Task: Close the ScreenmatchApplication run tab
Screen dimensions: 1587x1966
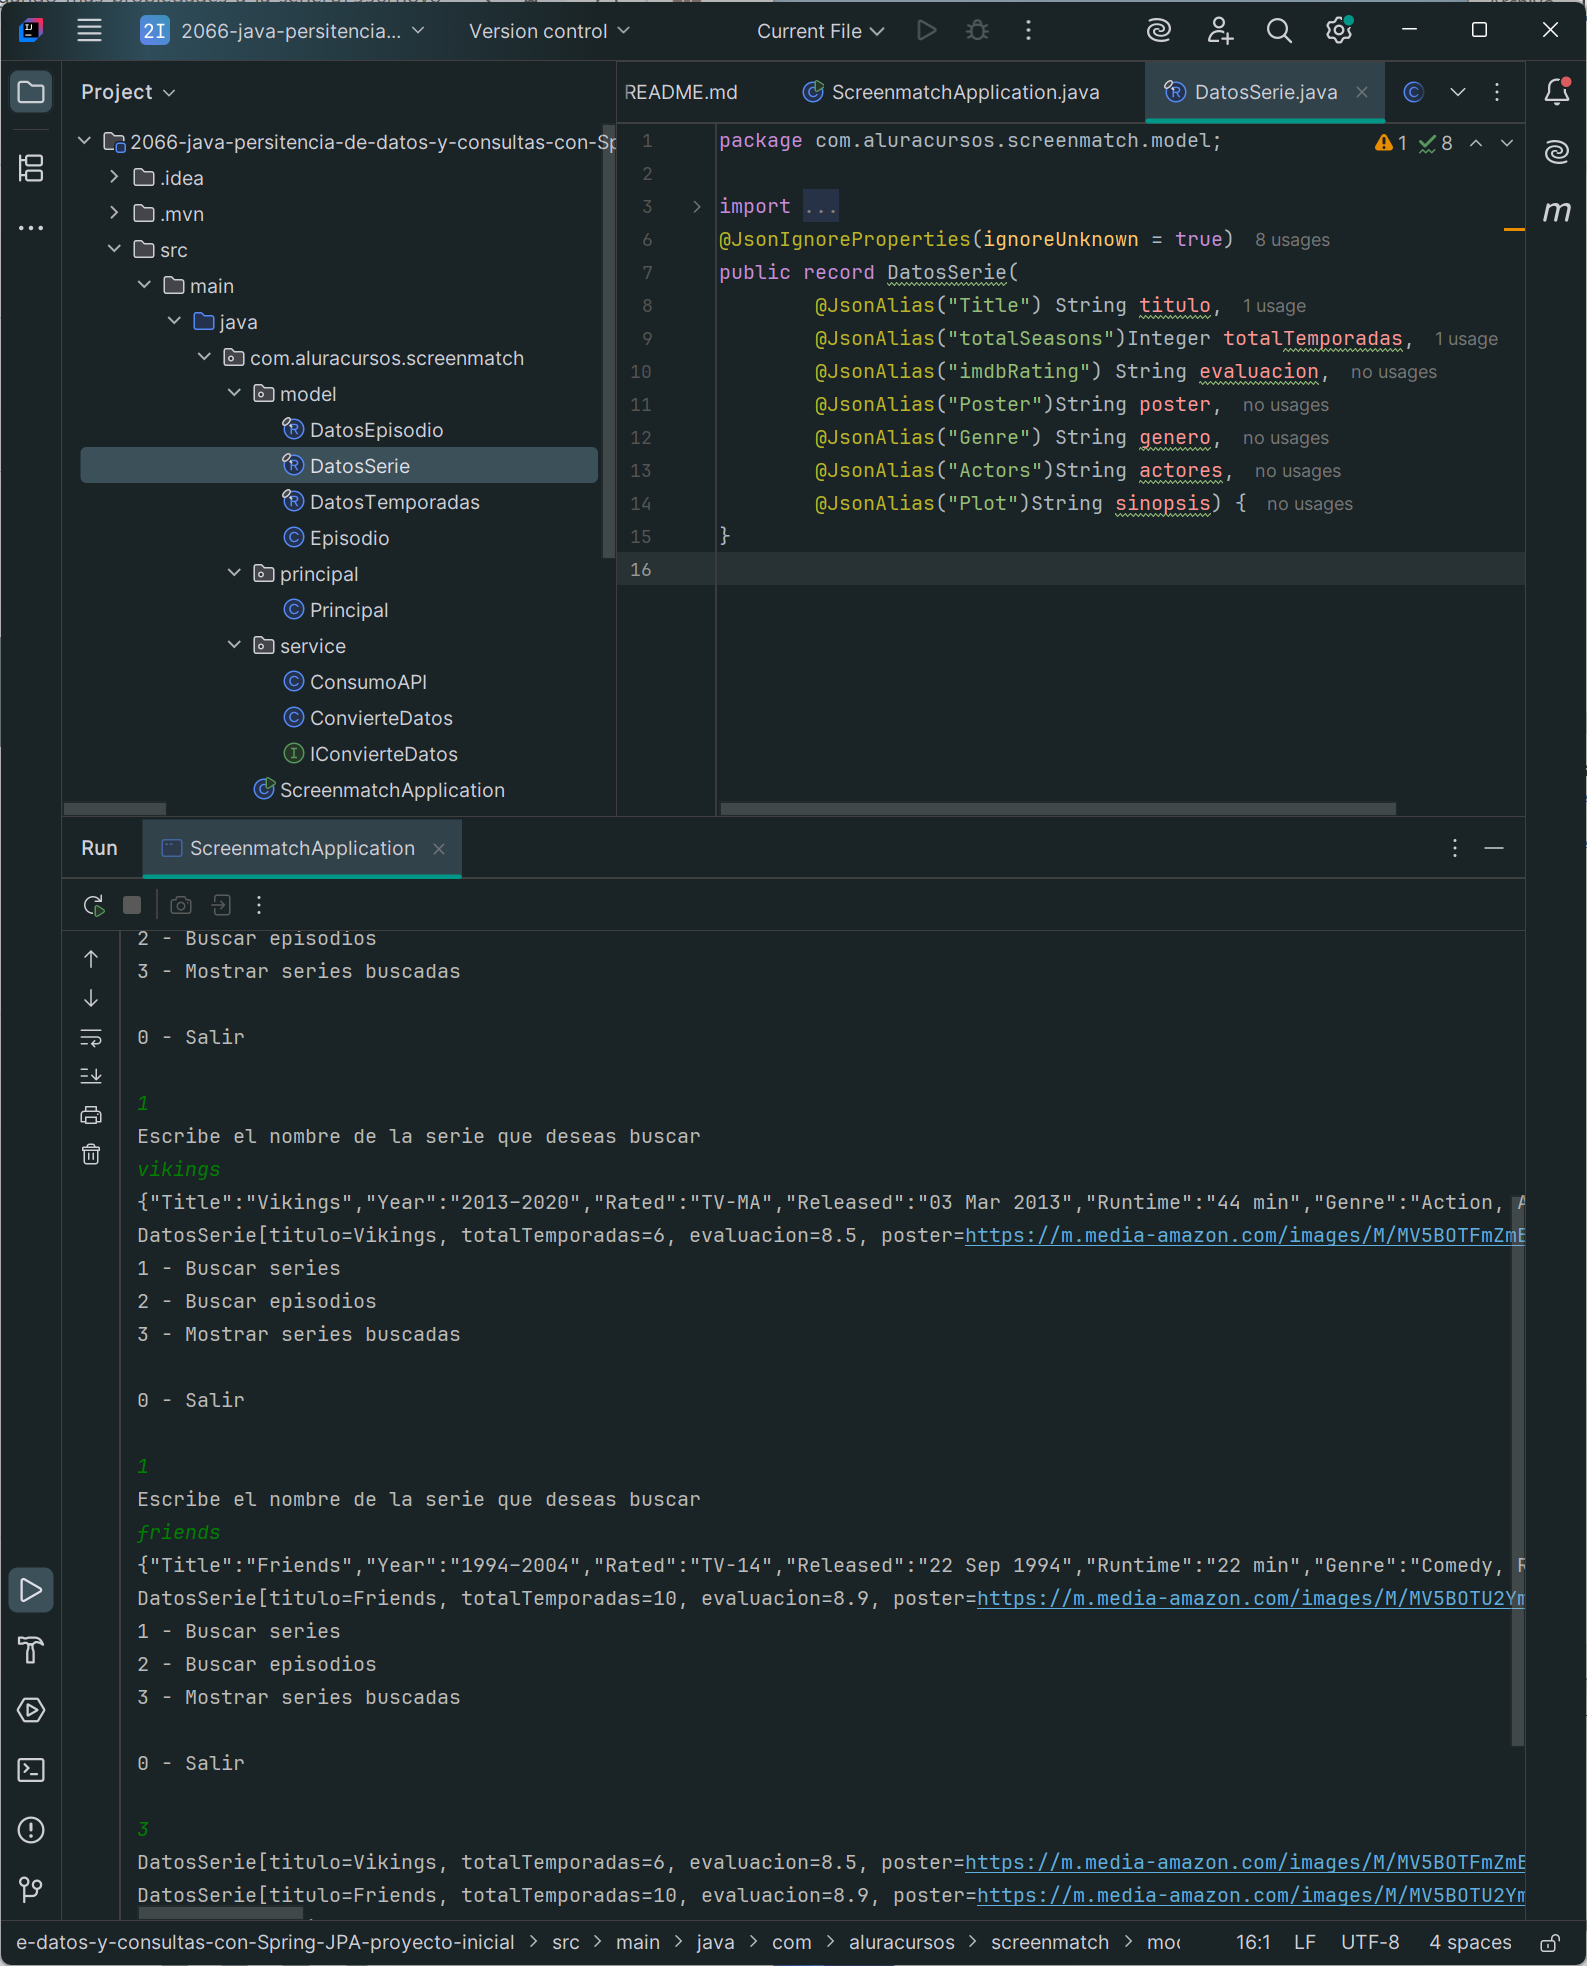Action: (439, 848)
